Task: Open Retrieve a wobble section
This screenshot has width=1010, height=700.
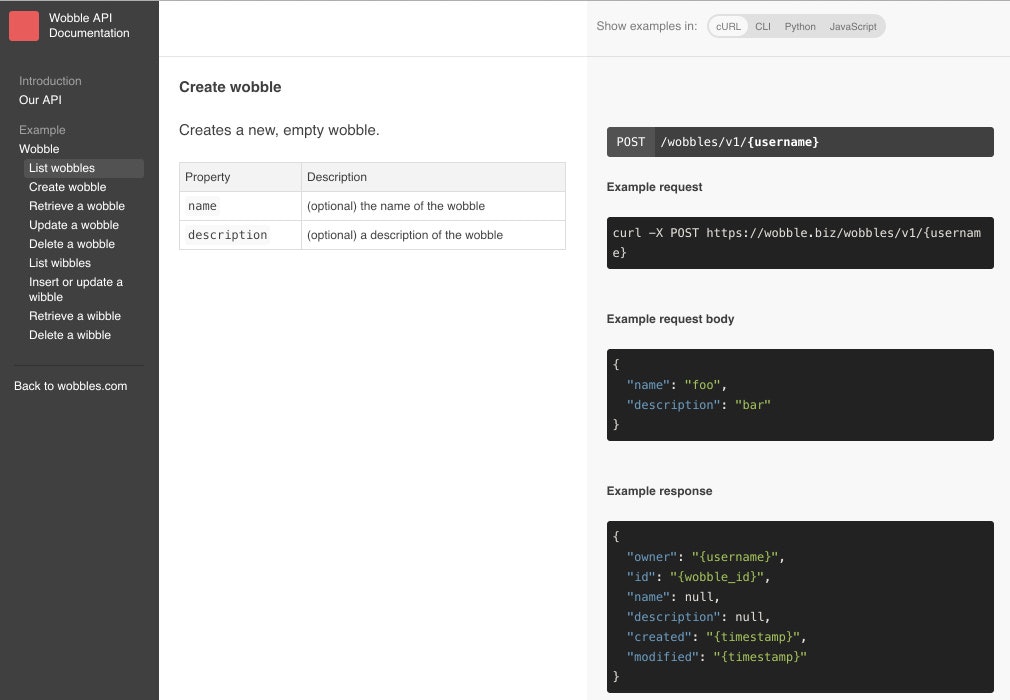Action: coord(77,206)
